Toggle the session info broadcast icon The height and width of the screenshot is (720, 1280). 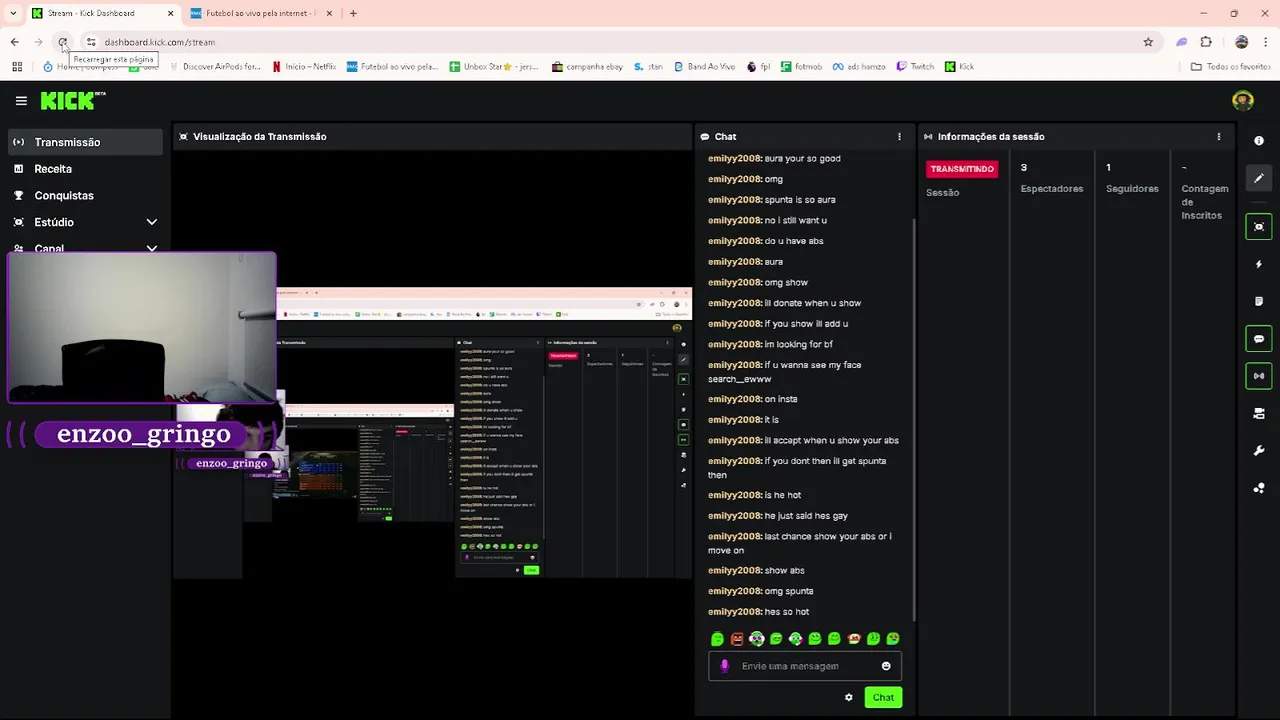[x=1259, y=376]
